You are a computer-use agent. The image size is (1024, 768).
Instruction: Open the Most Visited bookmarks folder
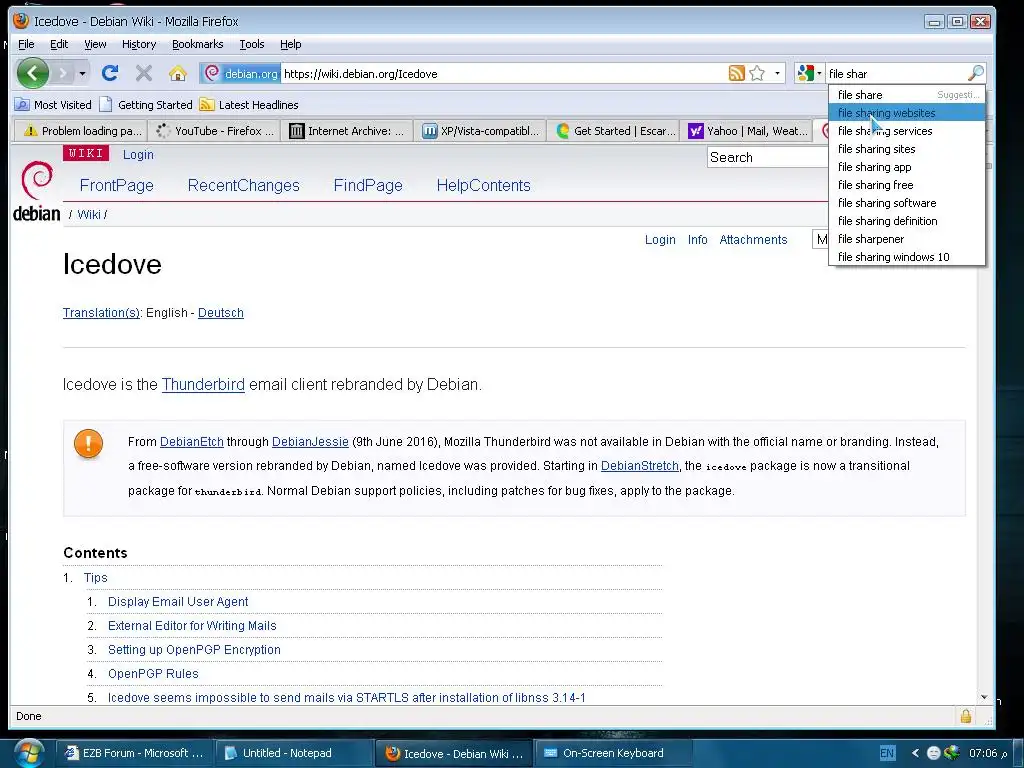click(x=54, y=104)
